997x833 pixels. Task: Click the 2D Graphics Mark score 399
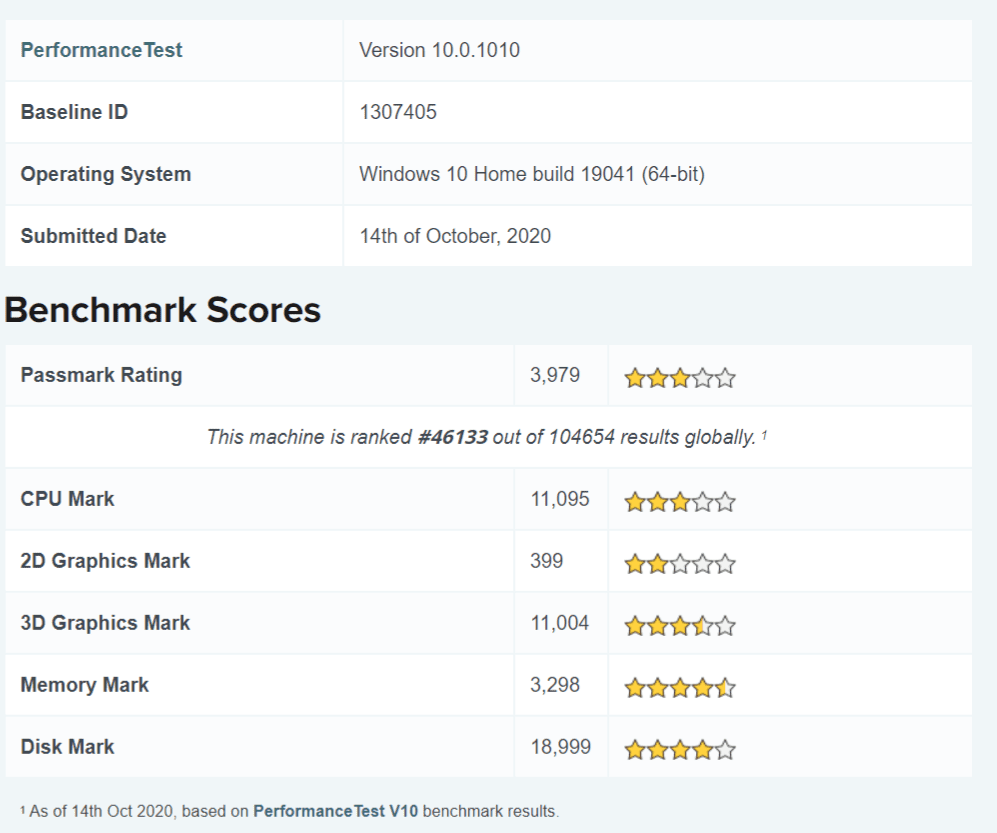(x=546, y=561)
